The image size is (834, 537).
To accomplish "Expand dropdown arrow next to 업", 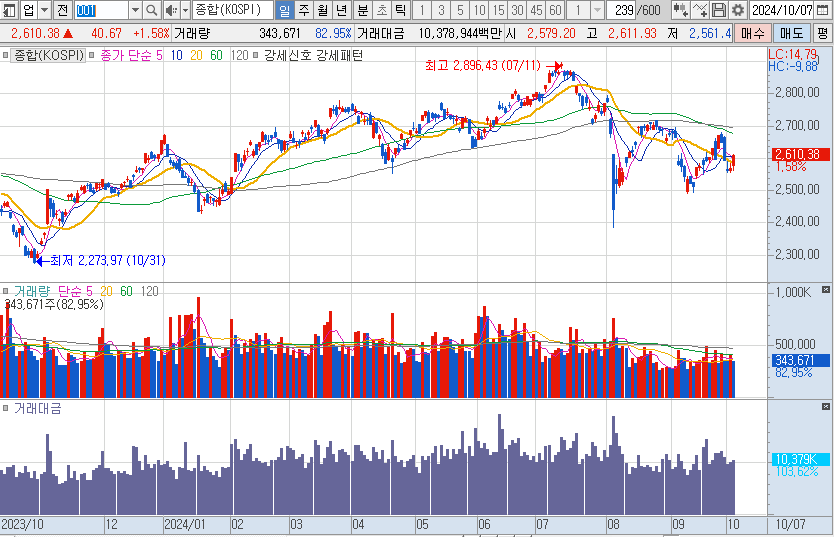I will pos(45,10).
